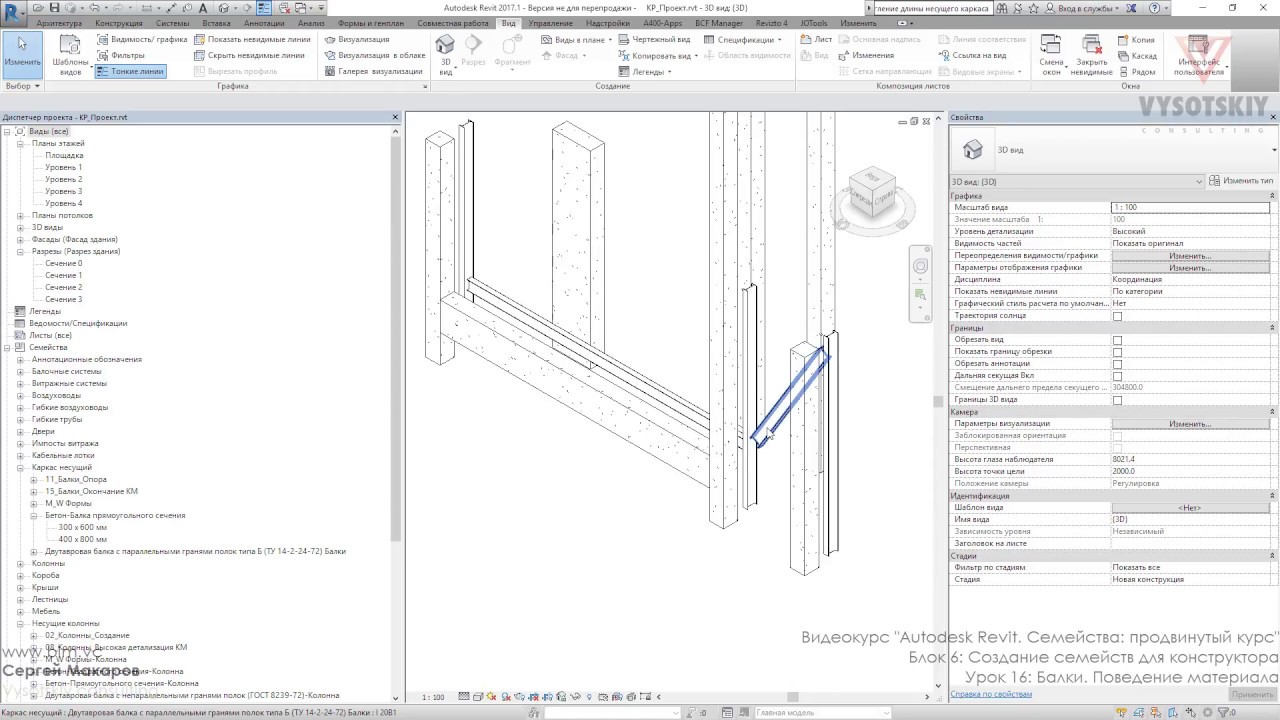The image size is (1280, 720).
Task: Click the 3D вид house icon
Action: 446,54
